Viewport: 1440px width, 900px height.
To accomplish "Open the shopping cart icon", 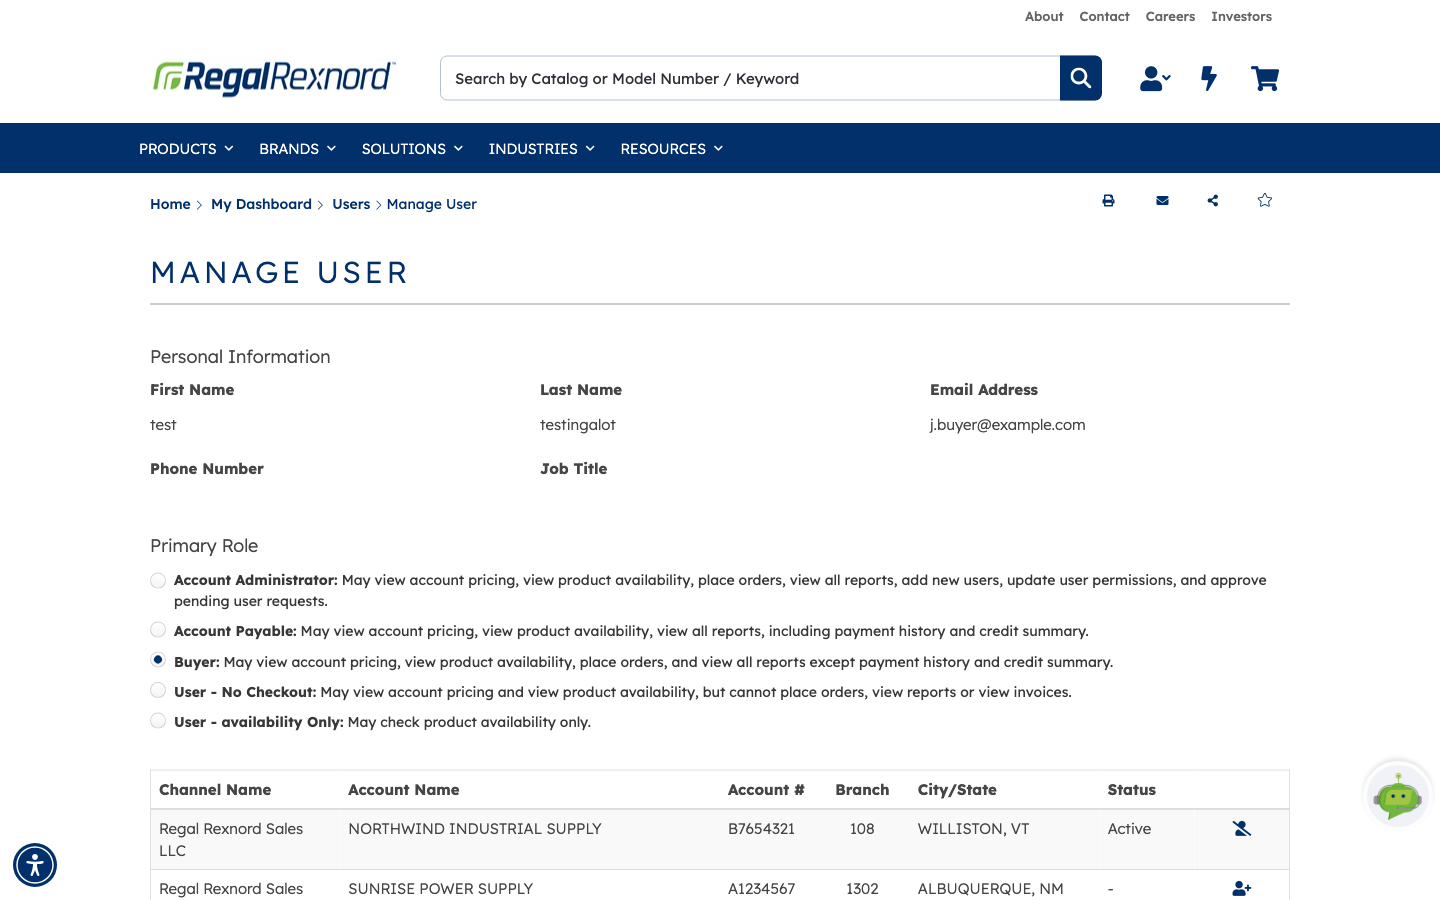I will (x=1265, y=79).
